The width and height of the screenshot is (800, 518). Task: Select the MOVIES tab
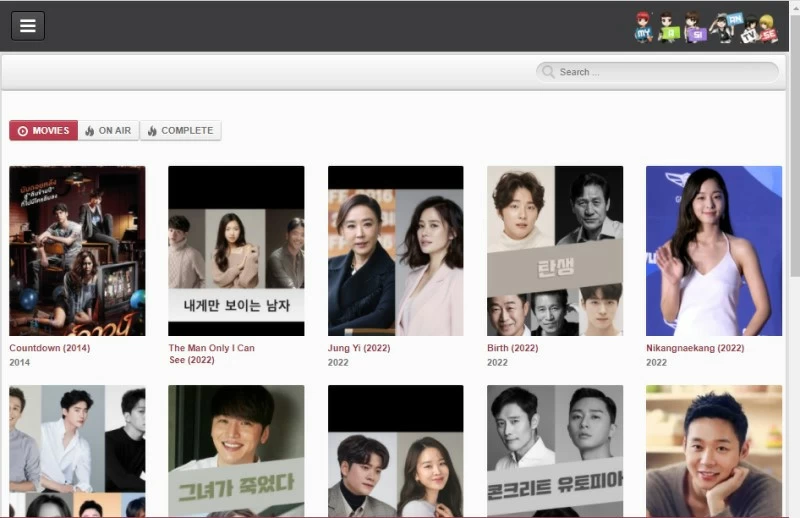[x=43, y=131]
